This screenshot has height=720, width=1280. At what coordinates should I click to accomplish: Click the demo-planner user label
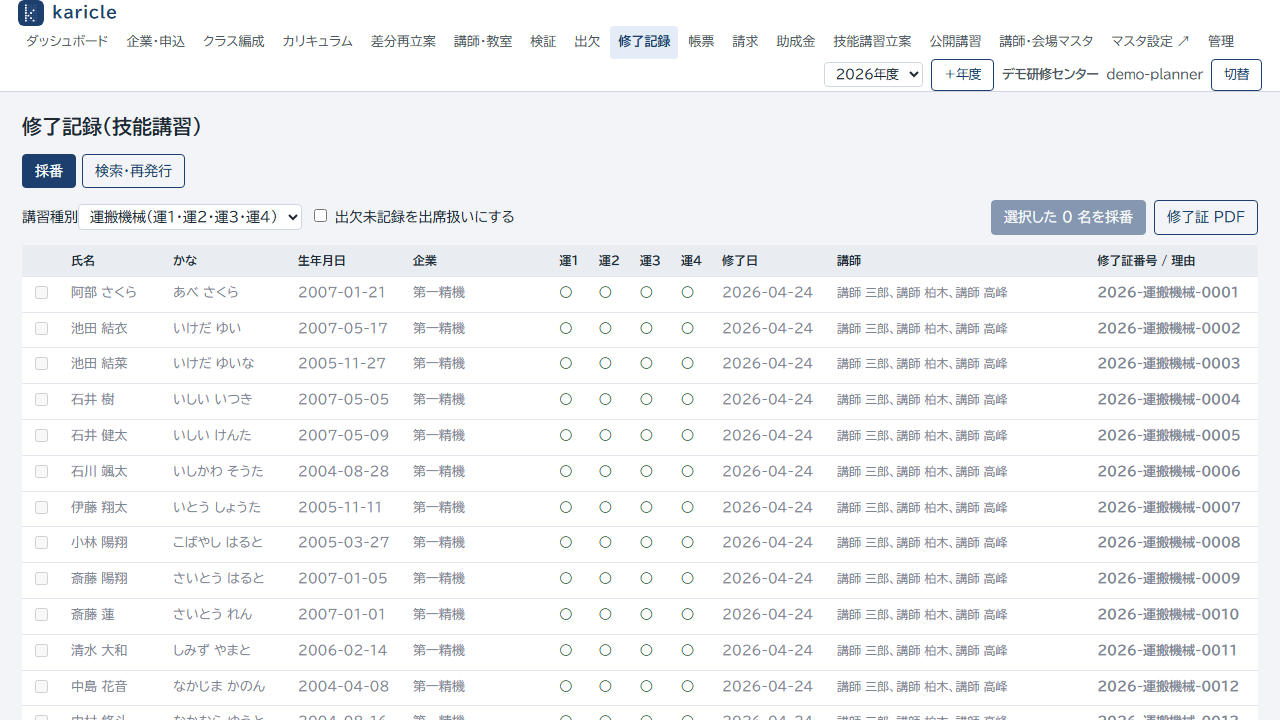(x=1154, y=75)
